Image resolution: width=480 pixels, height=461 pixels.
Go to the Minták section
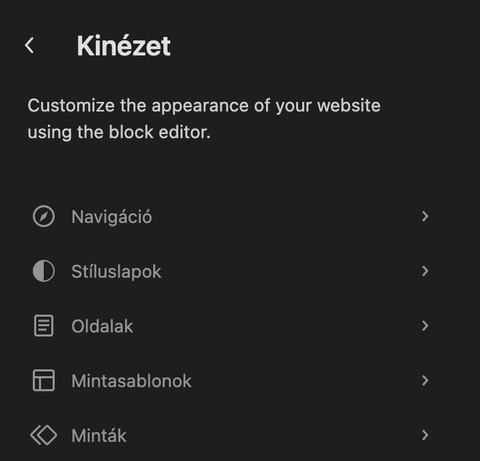(231, 435)
